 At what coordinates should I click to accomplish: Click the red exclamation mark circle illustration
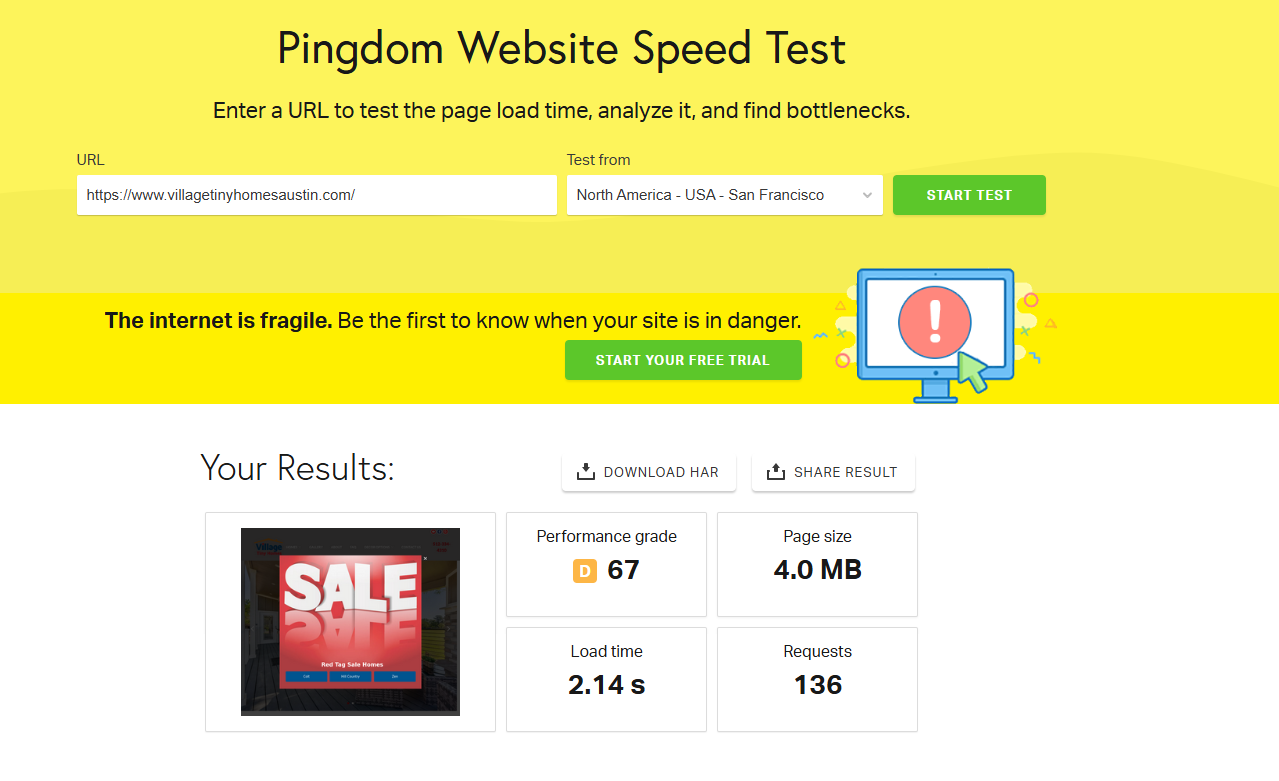(935, 322)
